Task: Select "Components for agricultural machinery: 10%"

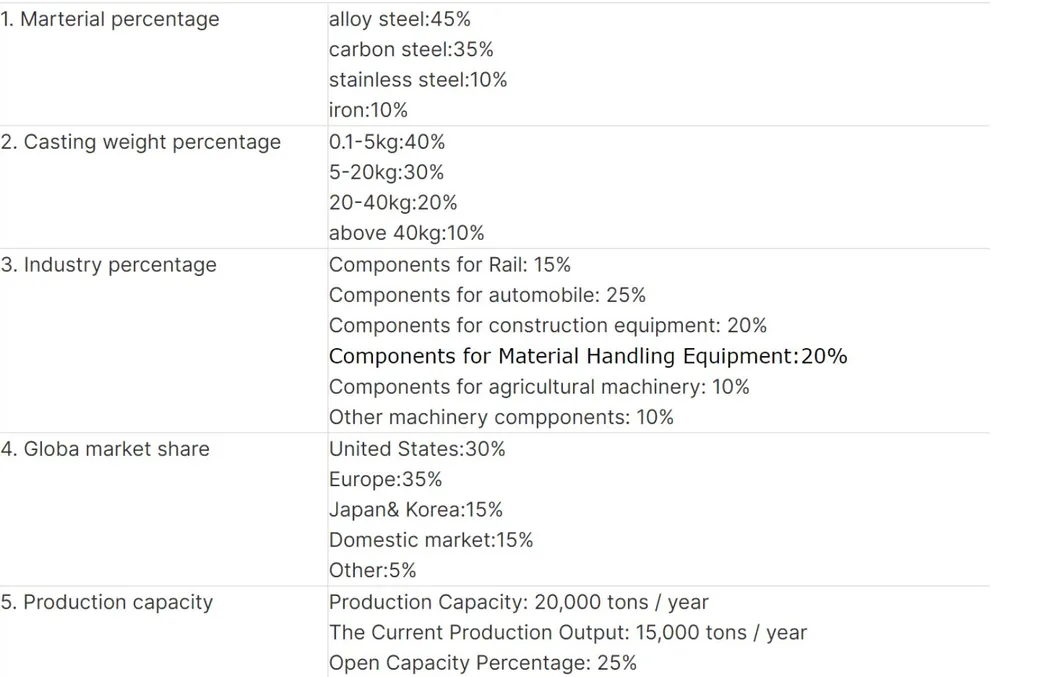Action: tap(539, 386)
